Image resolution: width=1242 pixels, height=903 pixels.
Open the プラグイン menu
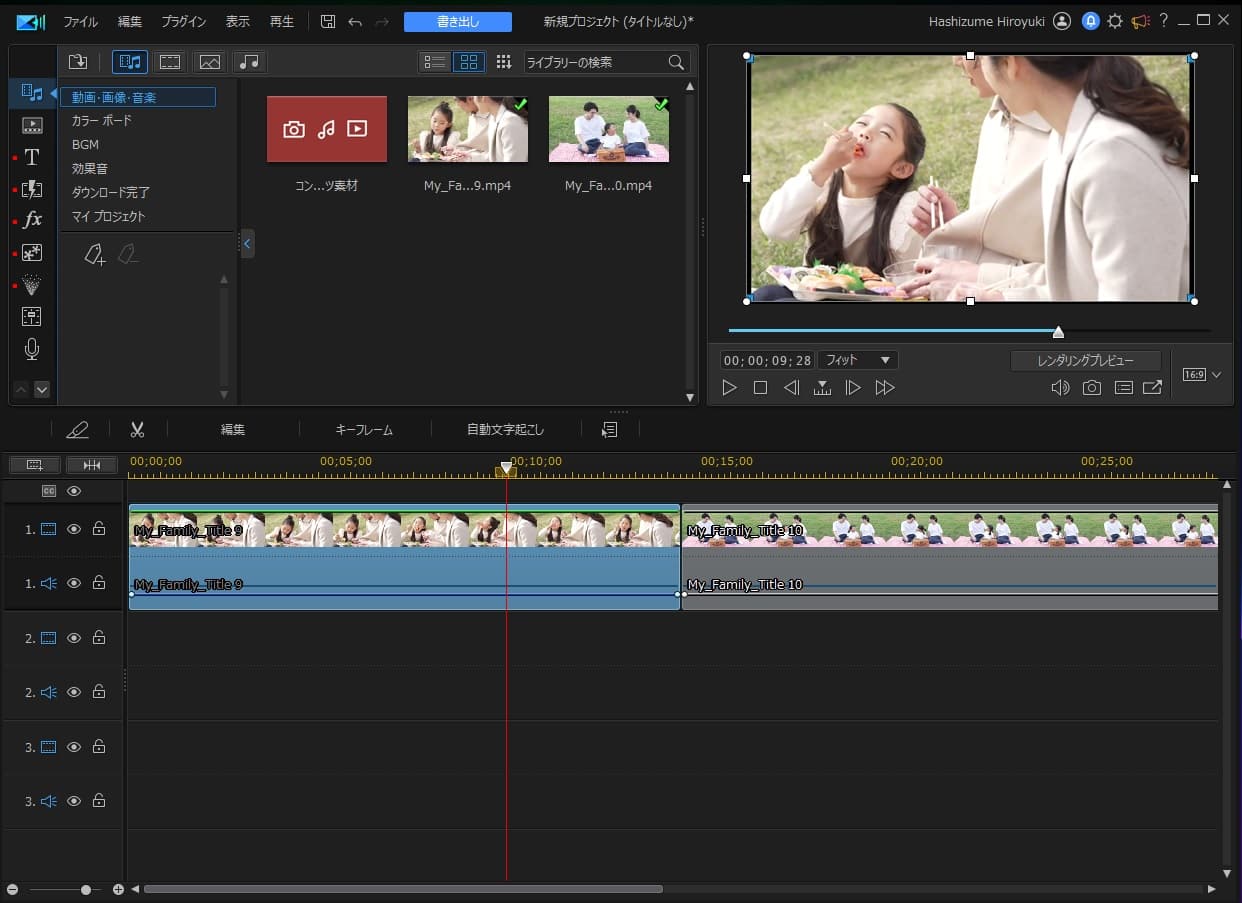(x=184, y=21)
